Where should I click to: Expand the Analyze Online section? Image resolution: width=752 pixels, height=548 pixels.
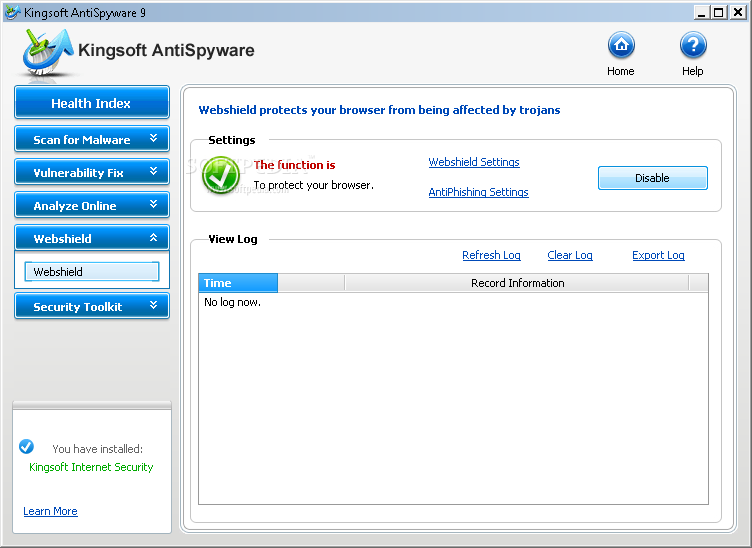coord(92,205)
